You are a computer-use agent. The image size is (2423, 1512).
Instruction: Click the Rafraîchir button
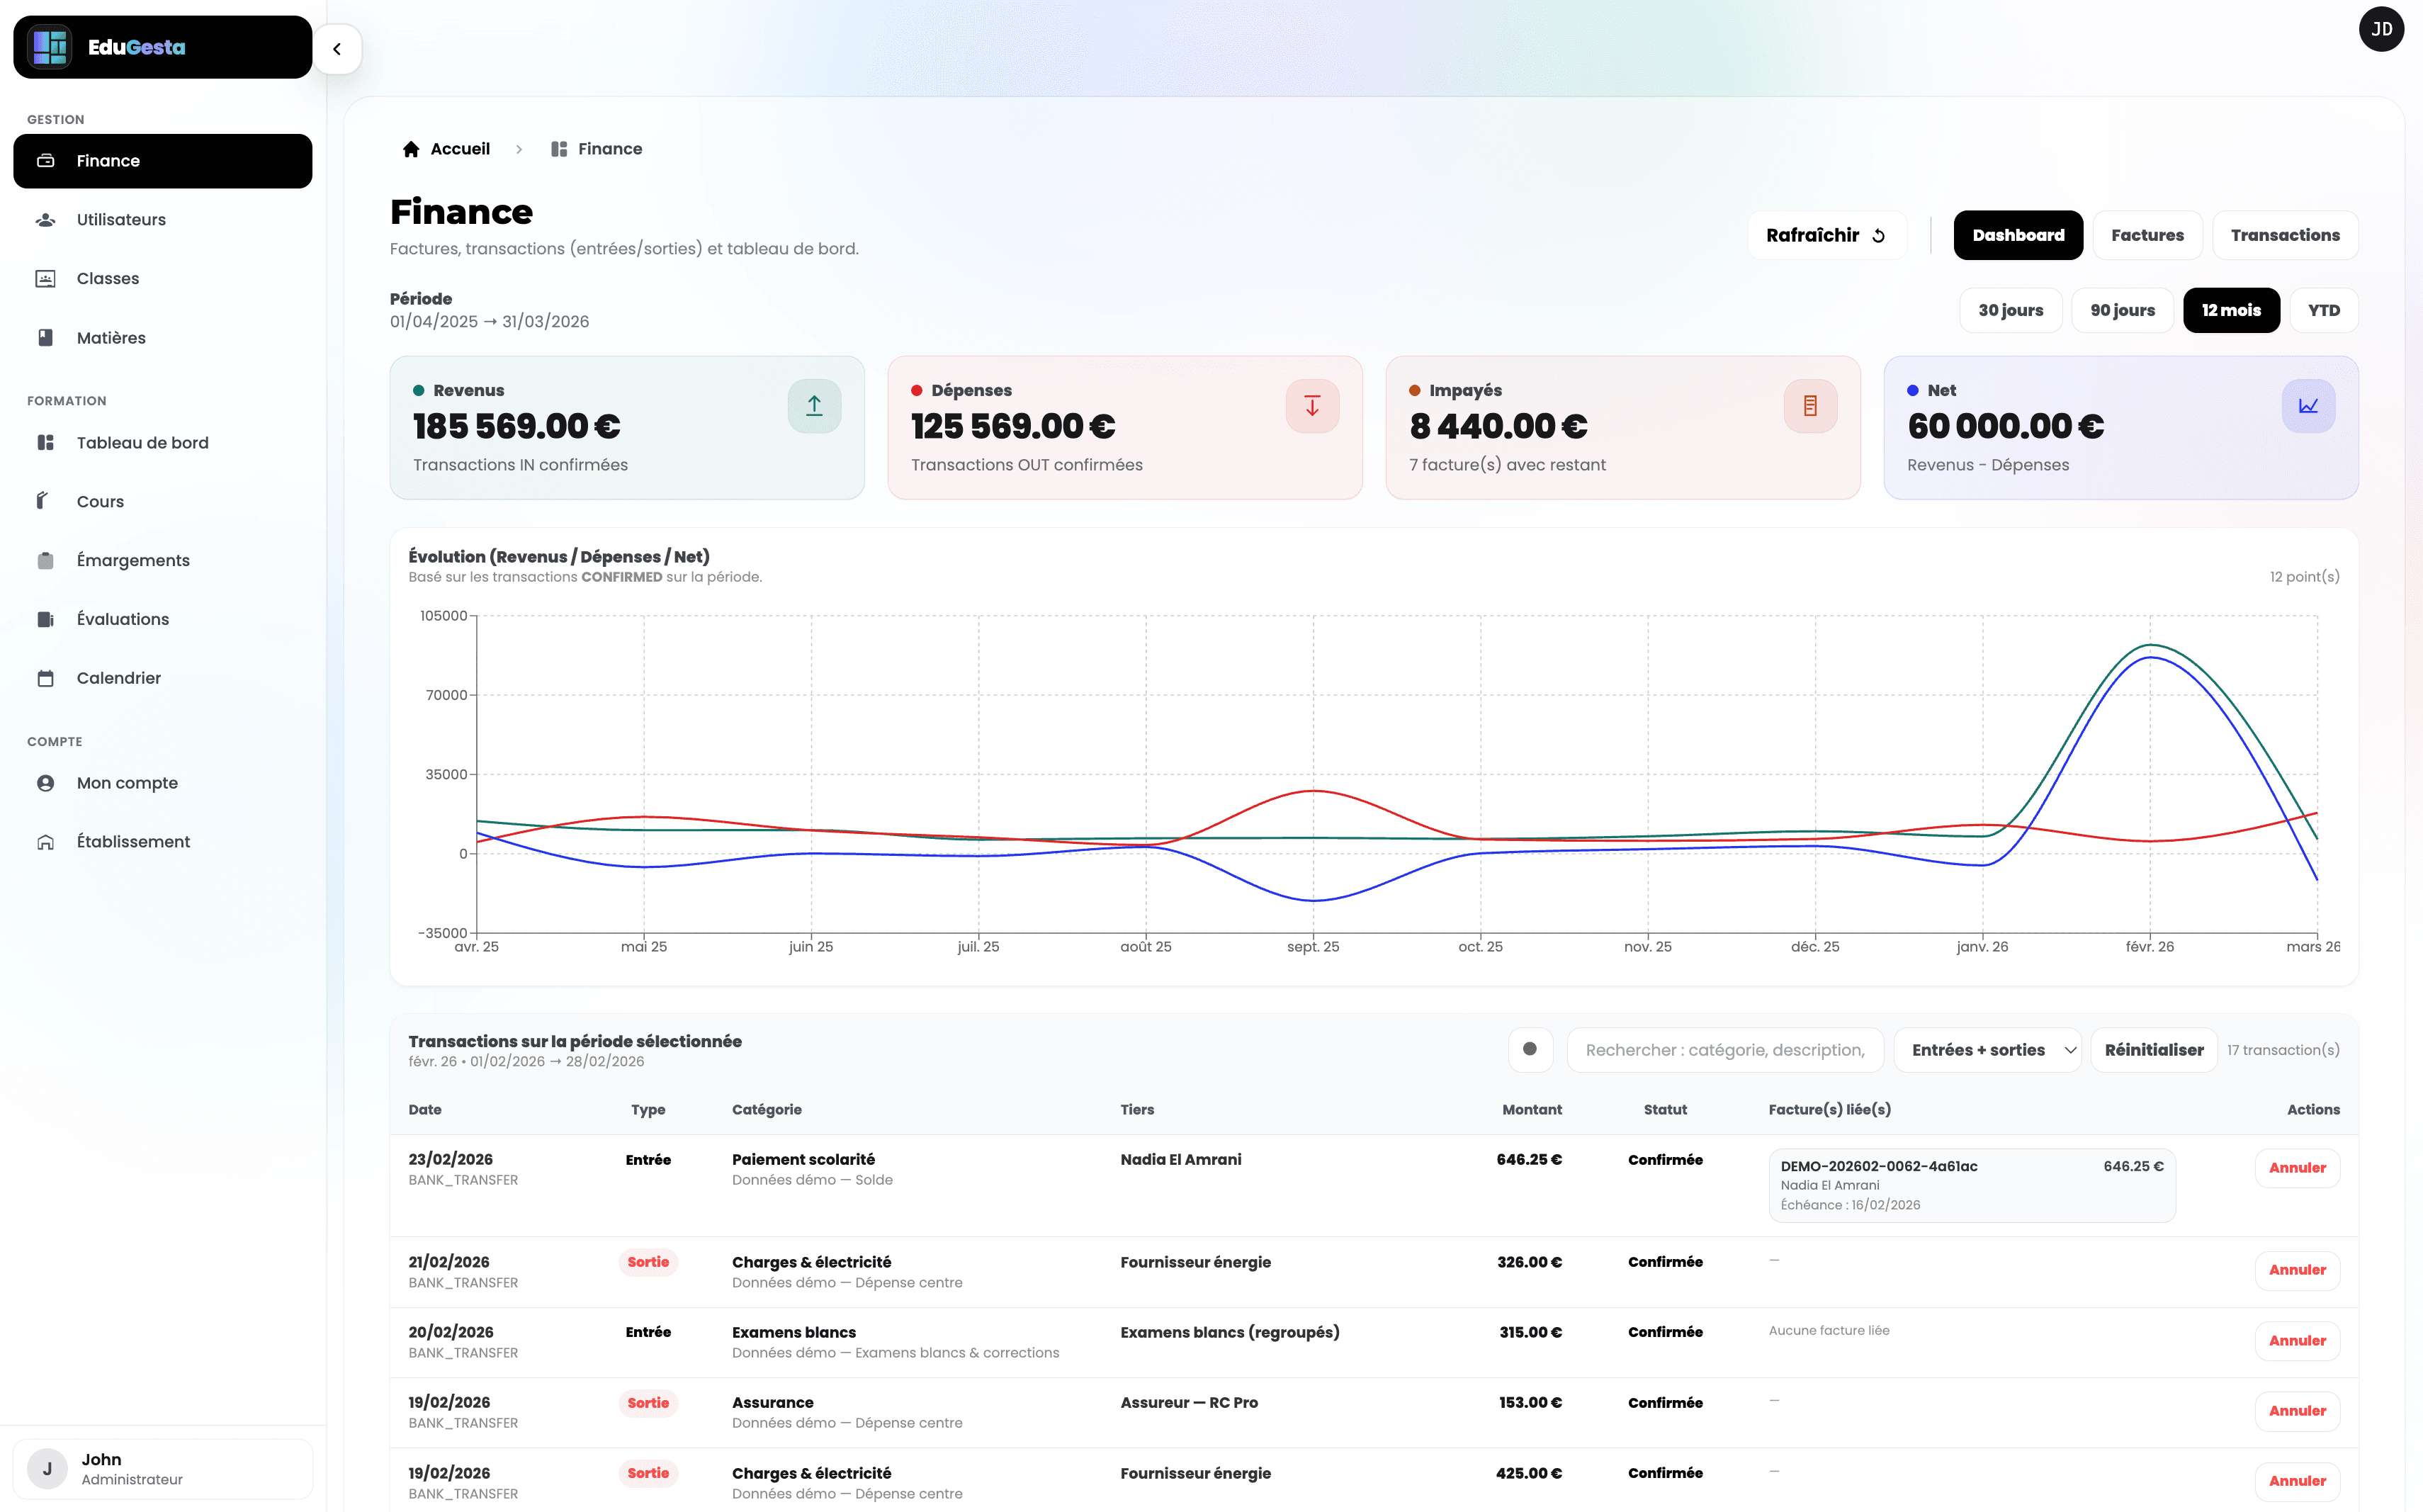(x=1826, y=235)
